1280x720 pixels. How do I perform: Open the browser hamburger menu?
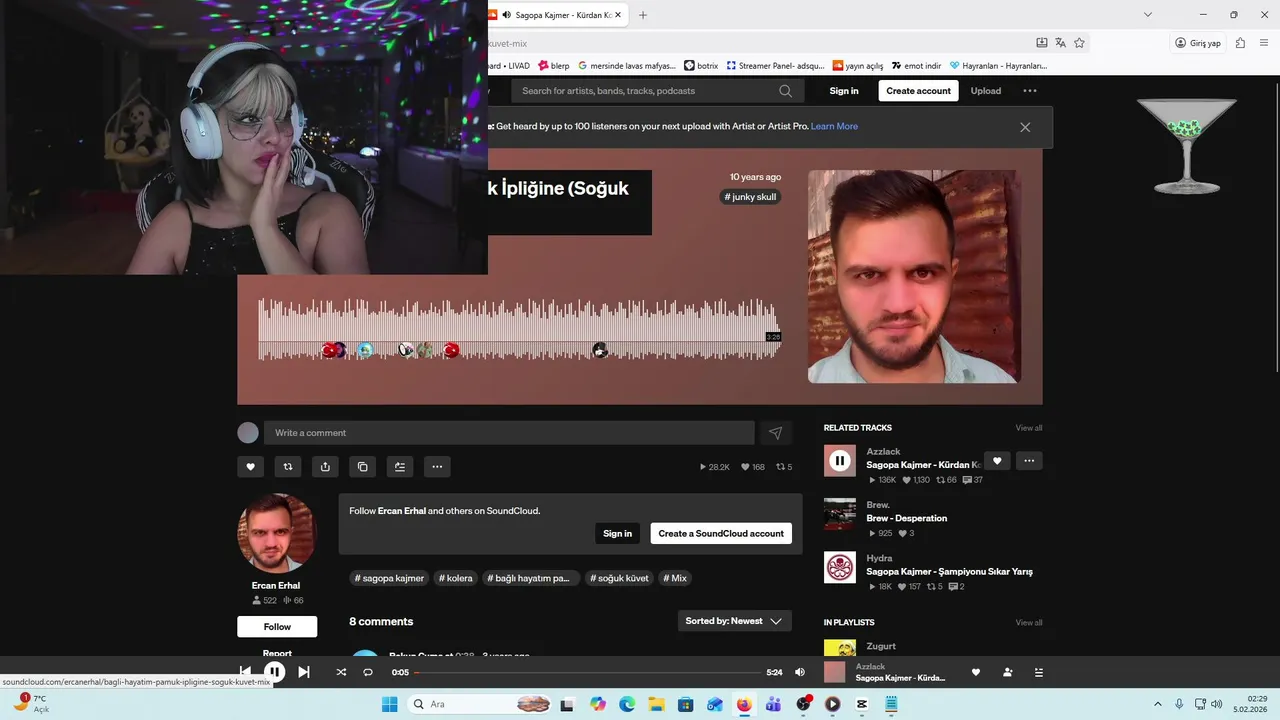pos(1264,43)
